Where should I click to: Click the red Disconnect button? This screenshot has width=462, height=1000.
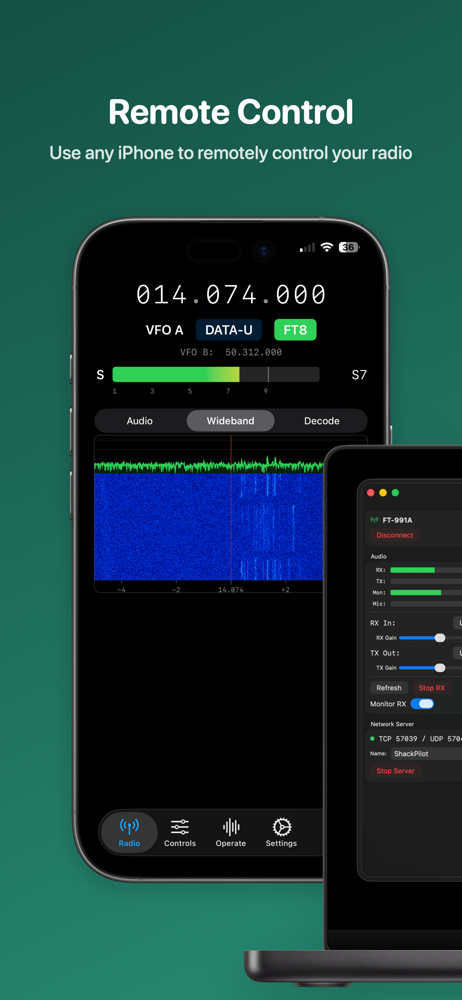[x=394, y=536]
